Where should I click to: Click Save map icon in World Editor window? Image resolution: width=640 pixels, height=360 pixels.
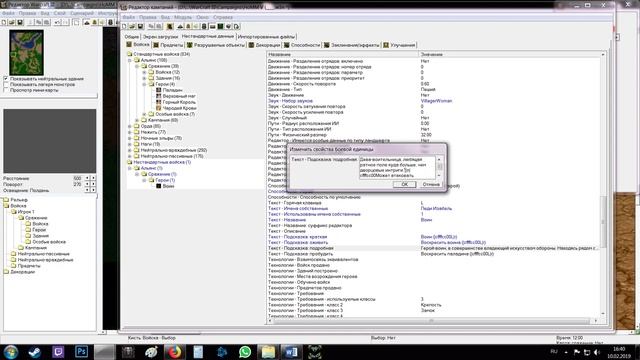click(20, 22)
